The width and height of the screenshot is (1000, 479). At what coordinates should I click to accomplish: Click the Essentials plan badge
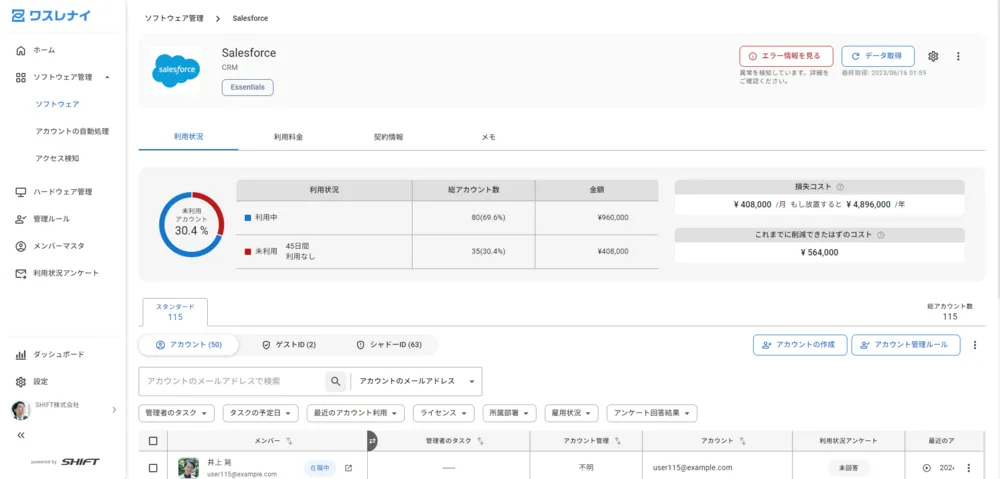click(x=247, y=87)
